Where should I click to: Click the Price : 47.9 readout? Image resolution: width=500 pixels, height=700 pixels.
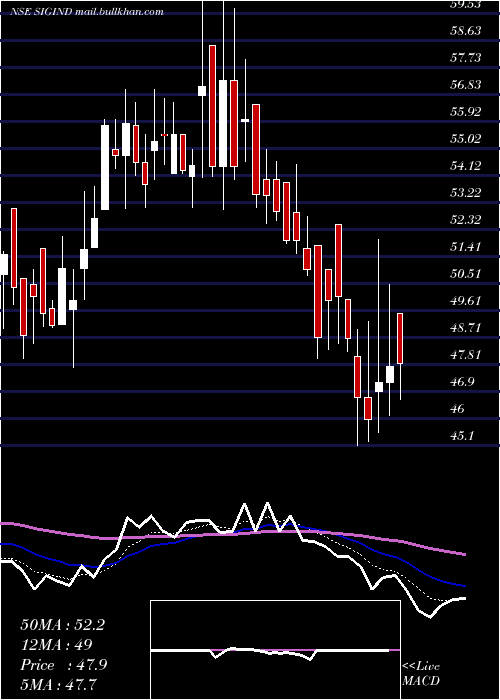(x=63, y=665)
